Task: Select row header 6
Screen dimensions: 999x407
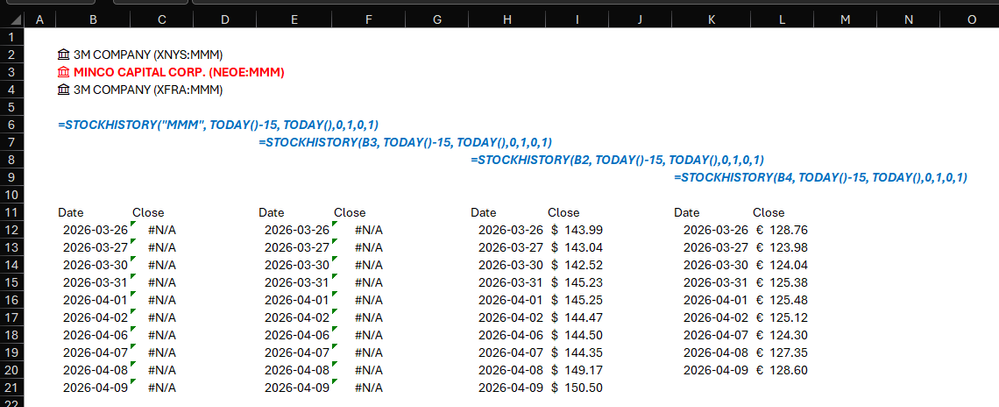Action: [x=11, y=125]
